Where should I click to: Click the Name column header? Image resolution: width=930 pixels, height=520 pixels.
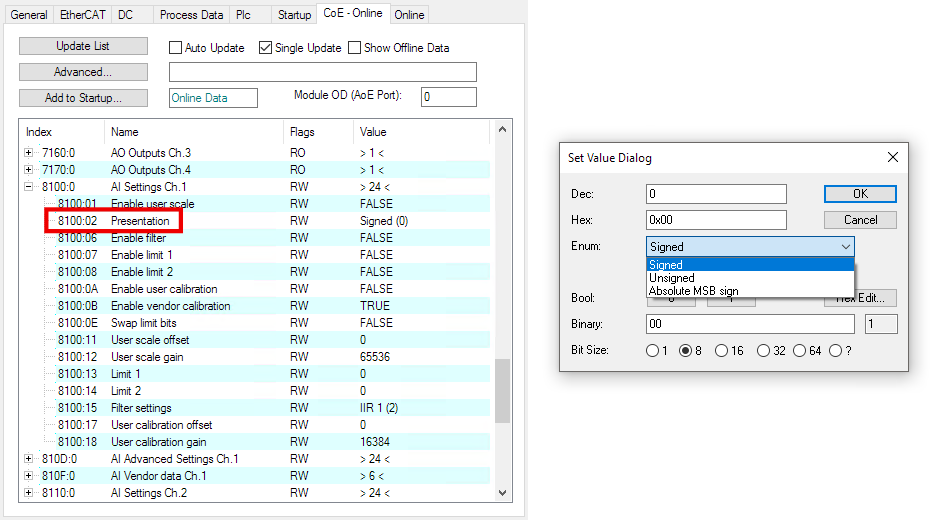(x=194, y=132)
